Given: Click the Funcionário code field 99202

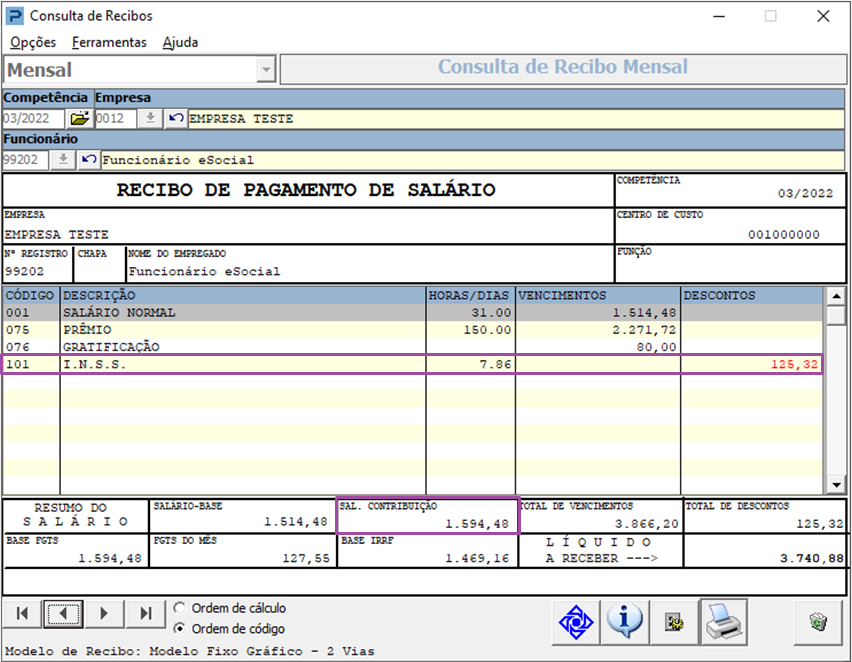Looking at the screenshot, I should coord(26,159).
